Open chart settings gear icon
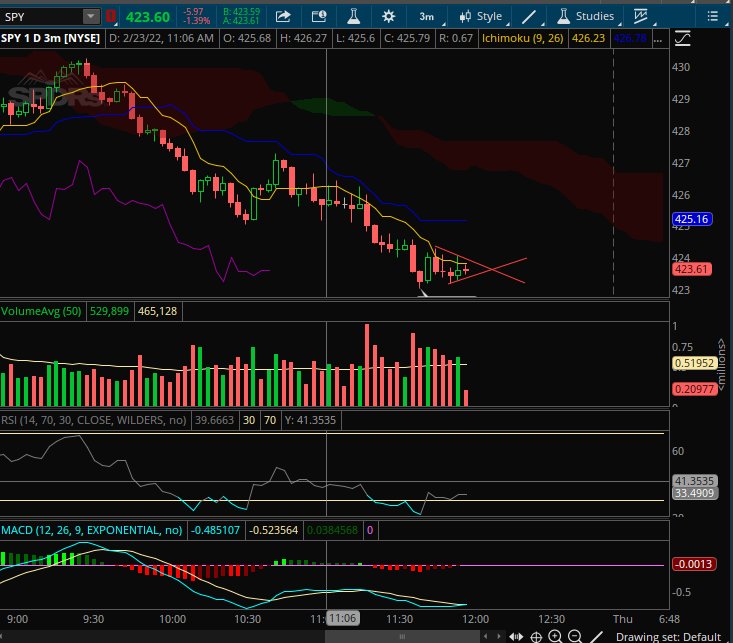 point(388,17)
